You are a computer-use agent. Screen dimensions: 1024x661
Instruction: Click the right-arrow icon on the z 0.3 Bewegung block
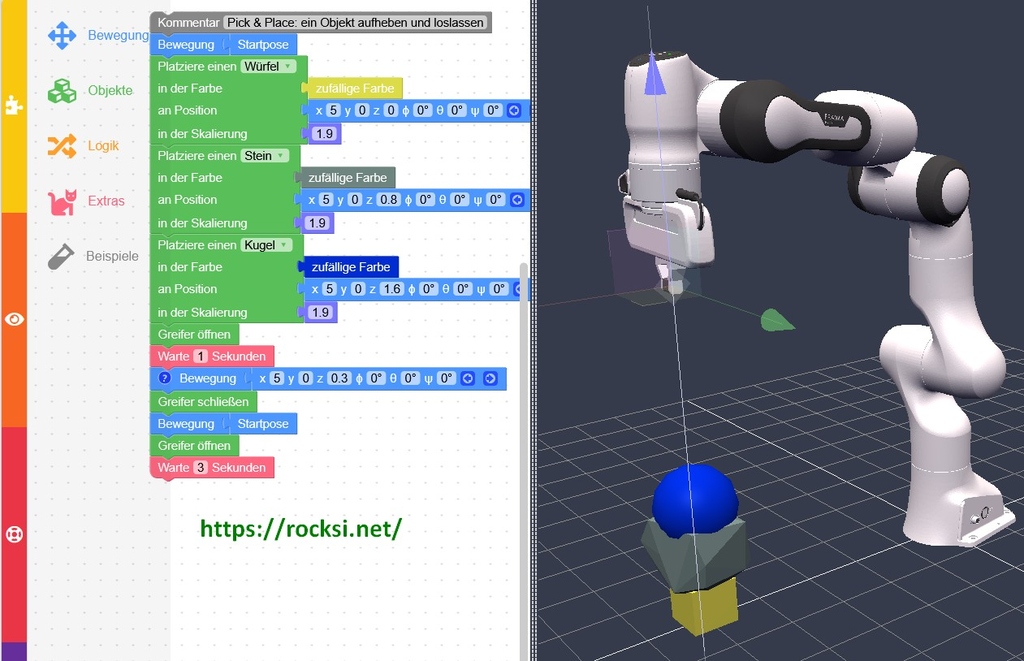(x=490, y=379)
